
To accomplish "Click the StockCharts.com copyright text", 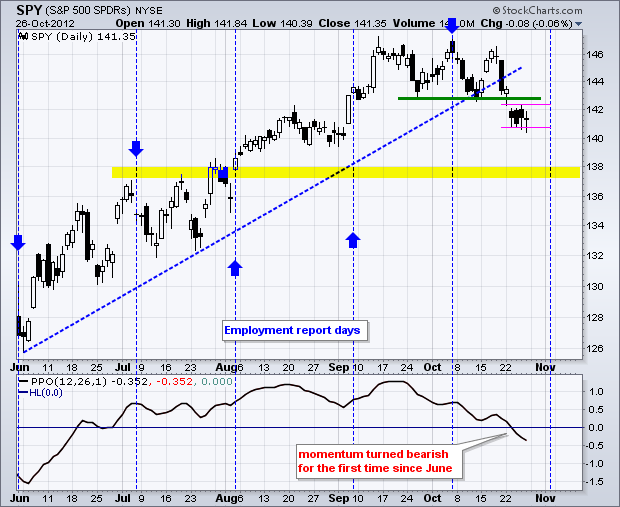I will pos(537,10).
